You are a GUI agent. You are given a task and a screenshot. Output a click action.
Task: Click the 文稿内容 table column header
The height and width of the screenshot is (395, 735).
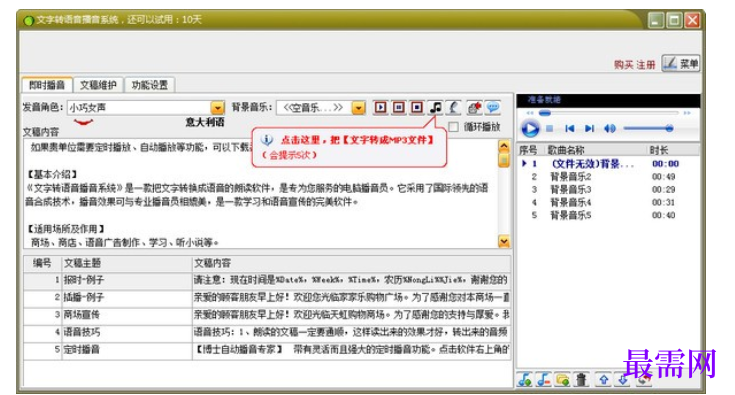pos(351,263)
